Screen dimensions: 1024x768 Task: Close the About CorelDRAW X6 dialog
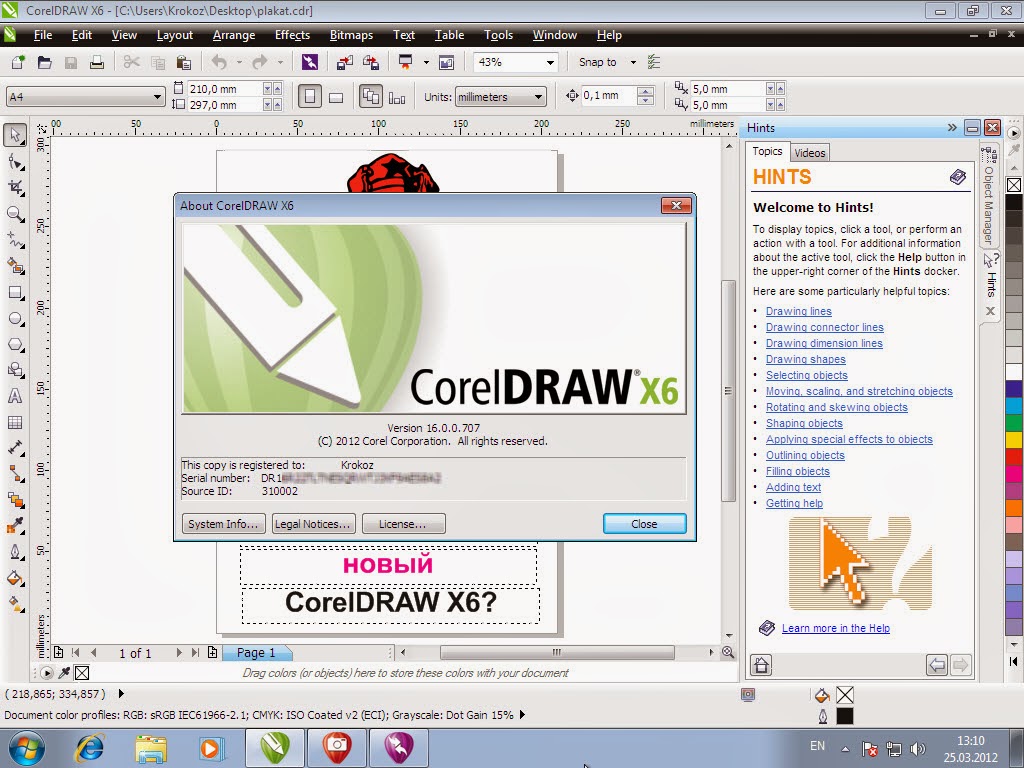pos(644,524)
